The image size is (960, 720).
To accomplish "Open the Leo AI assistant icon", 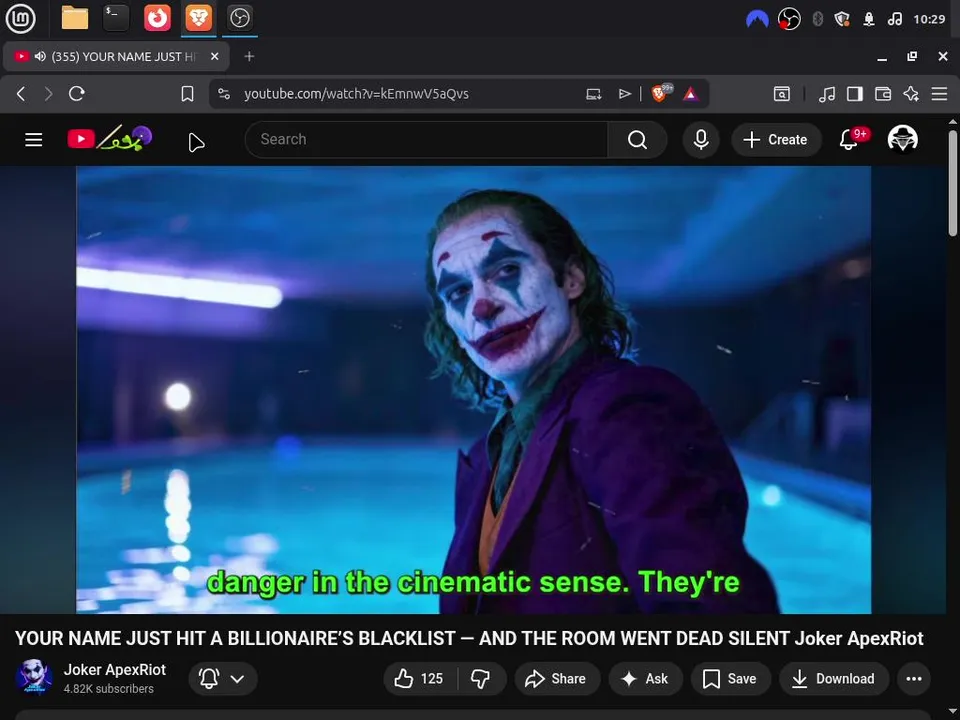I will click(x=911, y=94).
